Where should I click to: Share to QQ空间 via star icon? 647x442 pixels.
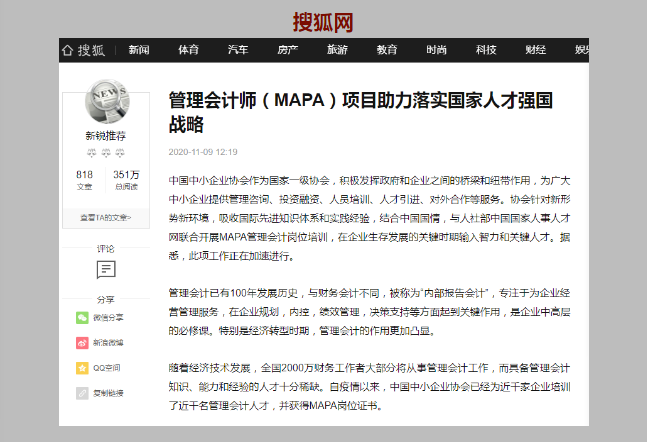tap(82, 368)
